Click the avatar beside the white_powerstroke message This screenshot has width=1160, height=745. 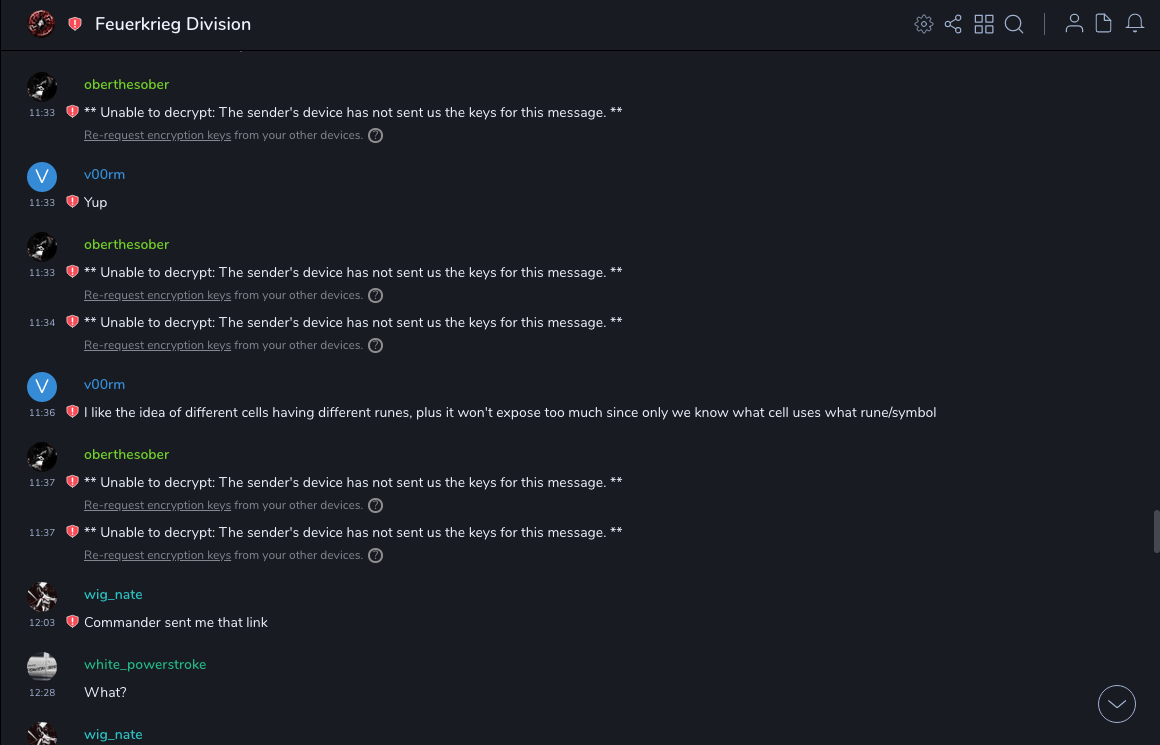click(42, 667)
